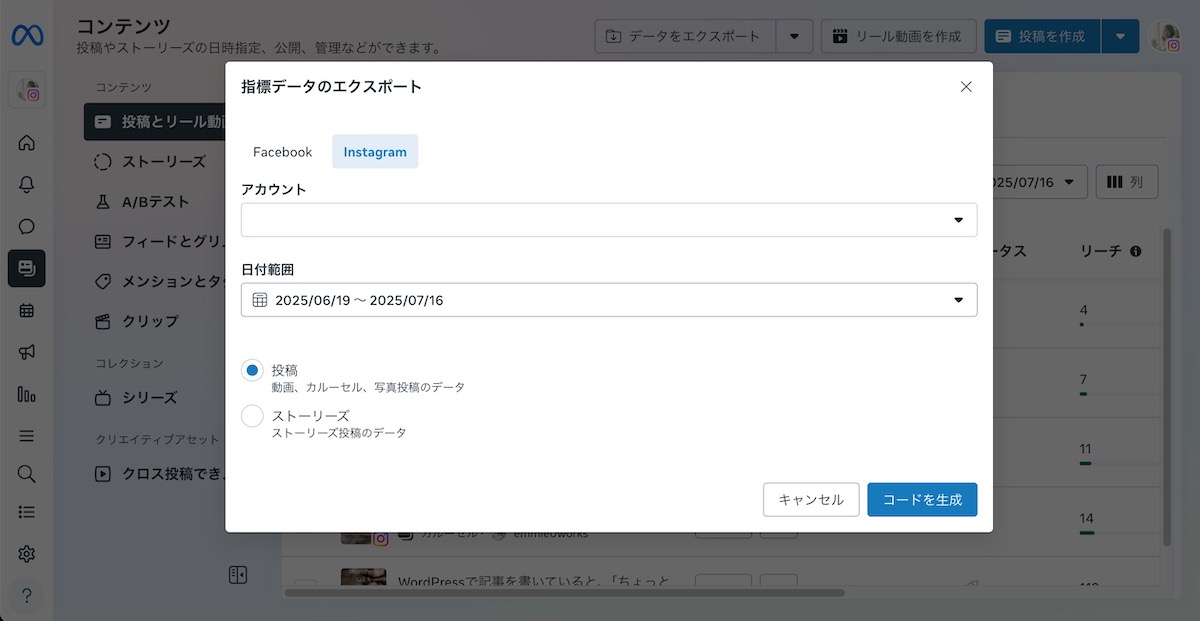Close the export dialog with X
The width and height of the screenshot is (1200, 621).
(x=966, y=87)
